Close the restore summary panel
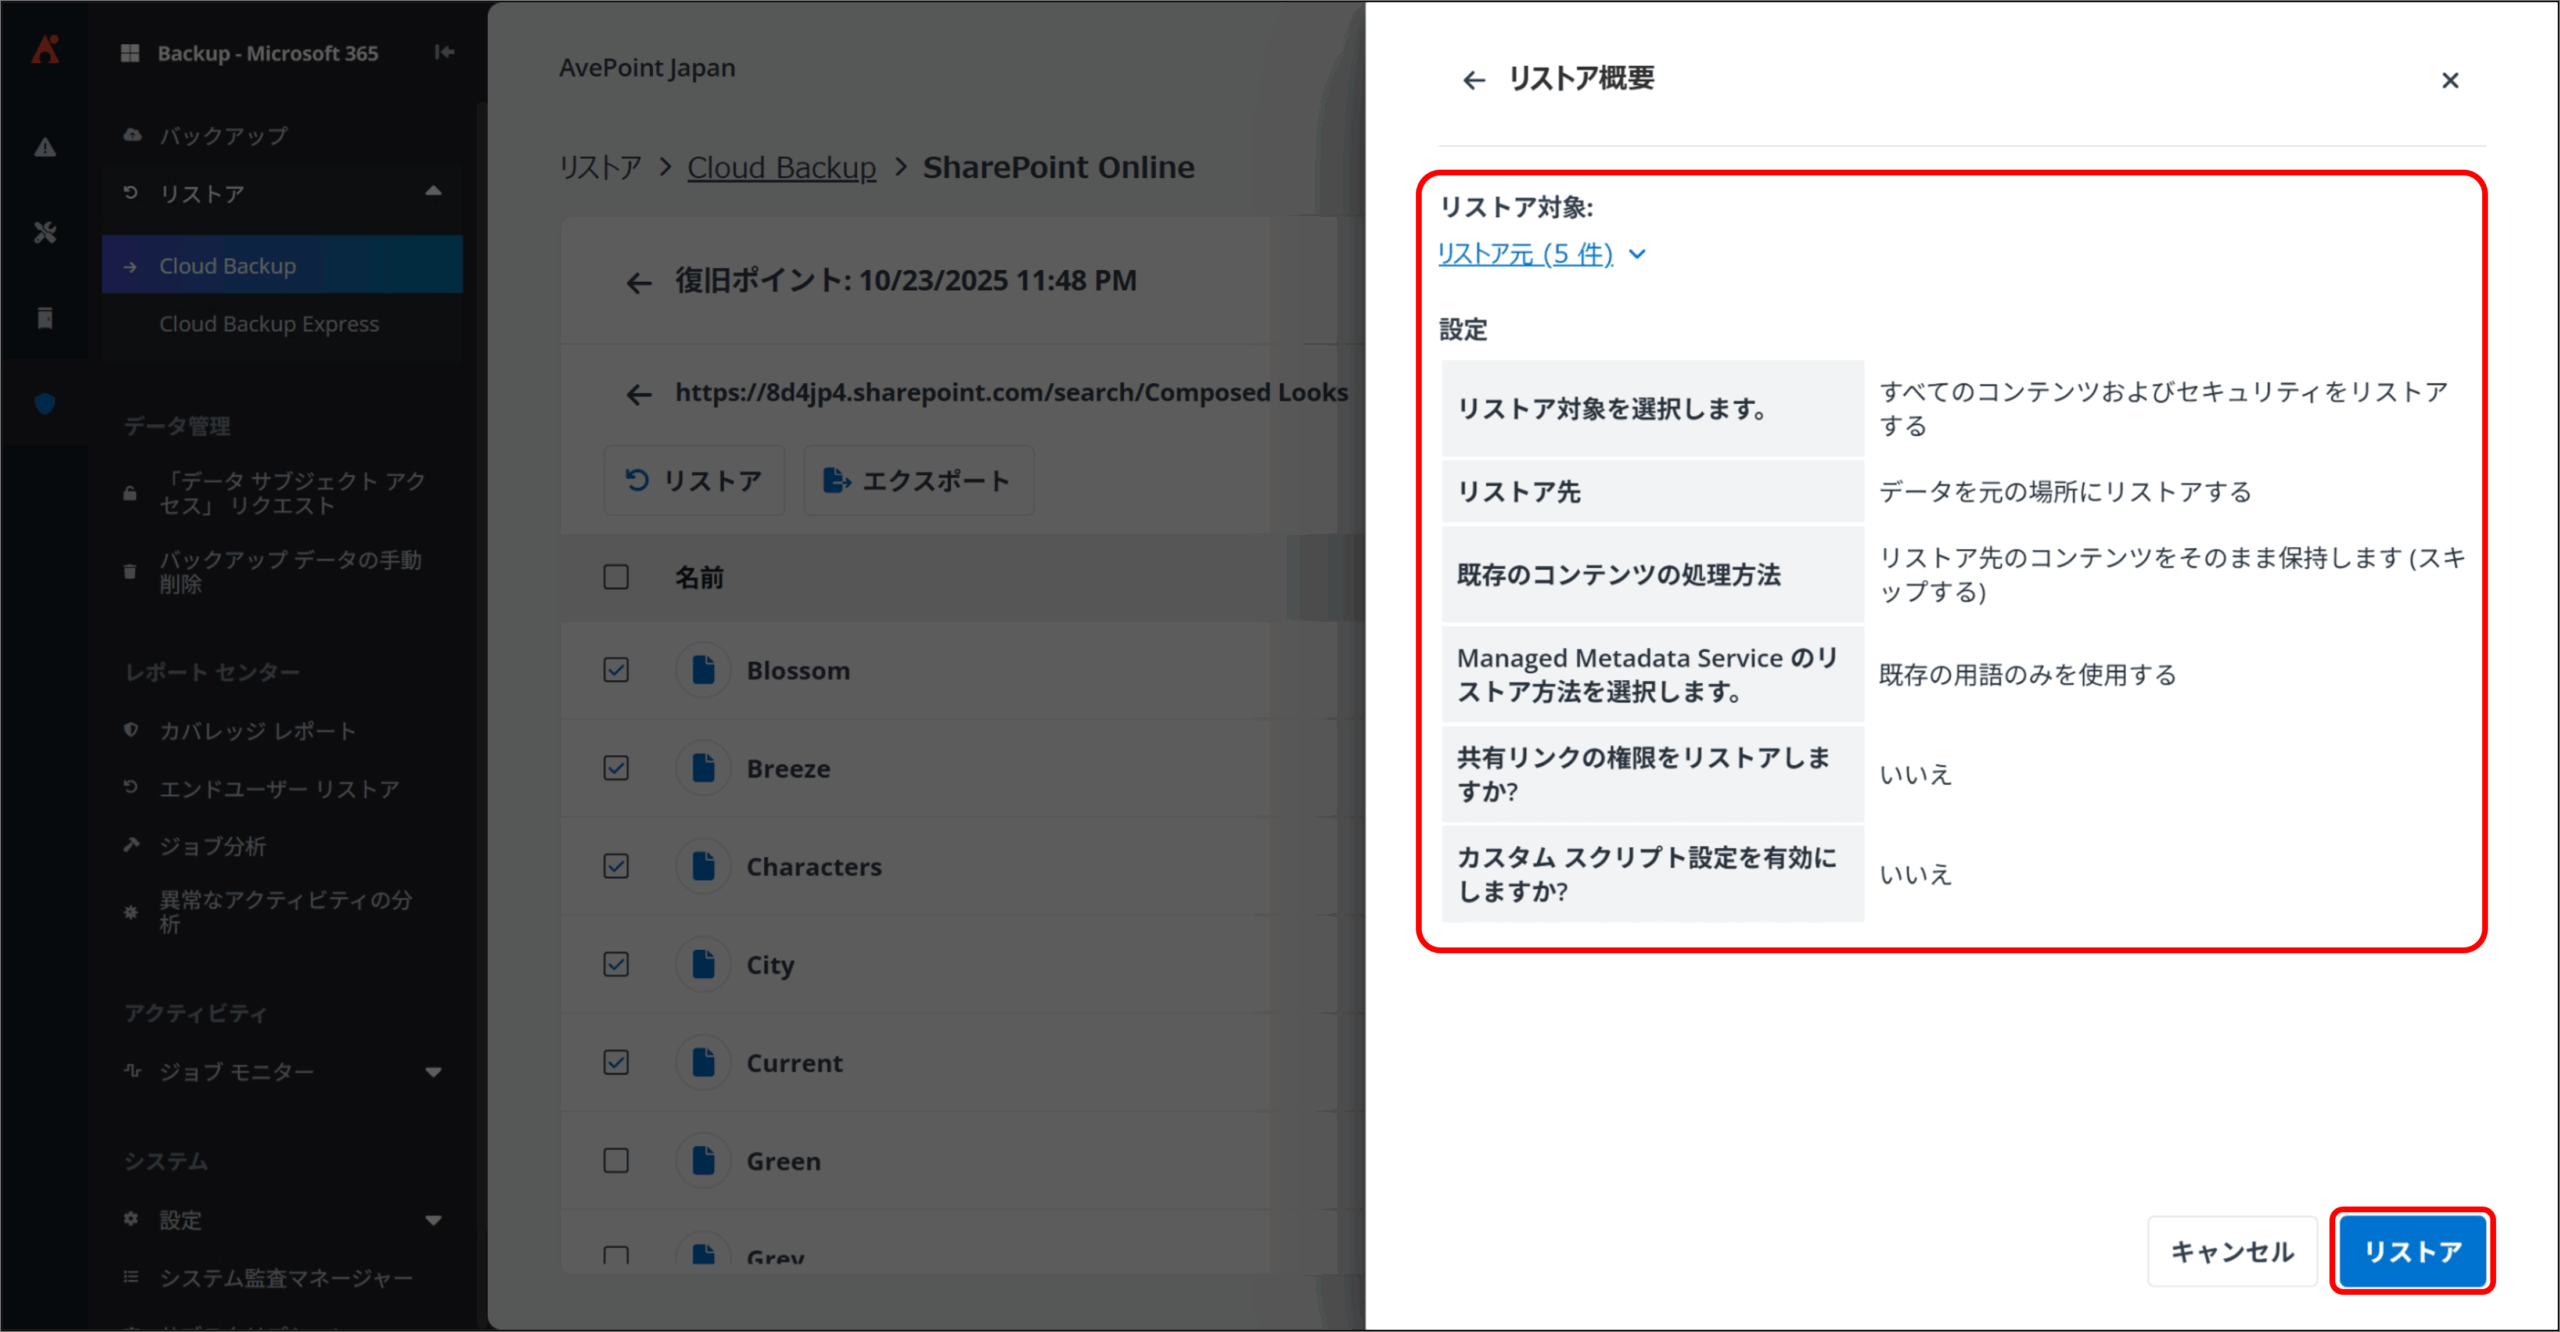This screenshot has height=1332, width=2560. point(2449,80)
